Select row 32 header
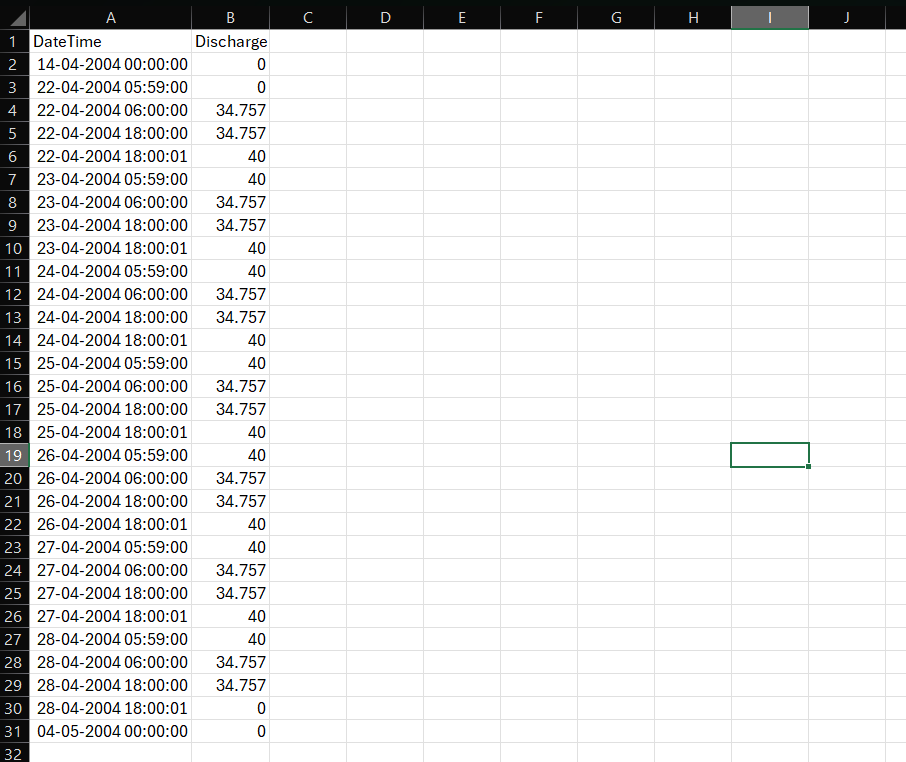Viewport: 906px width, 762px height. point(14,753)
